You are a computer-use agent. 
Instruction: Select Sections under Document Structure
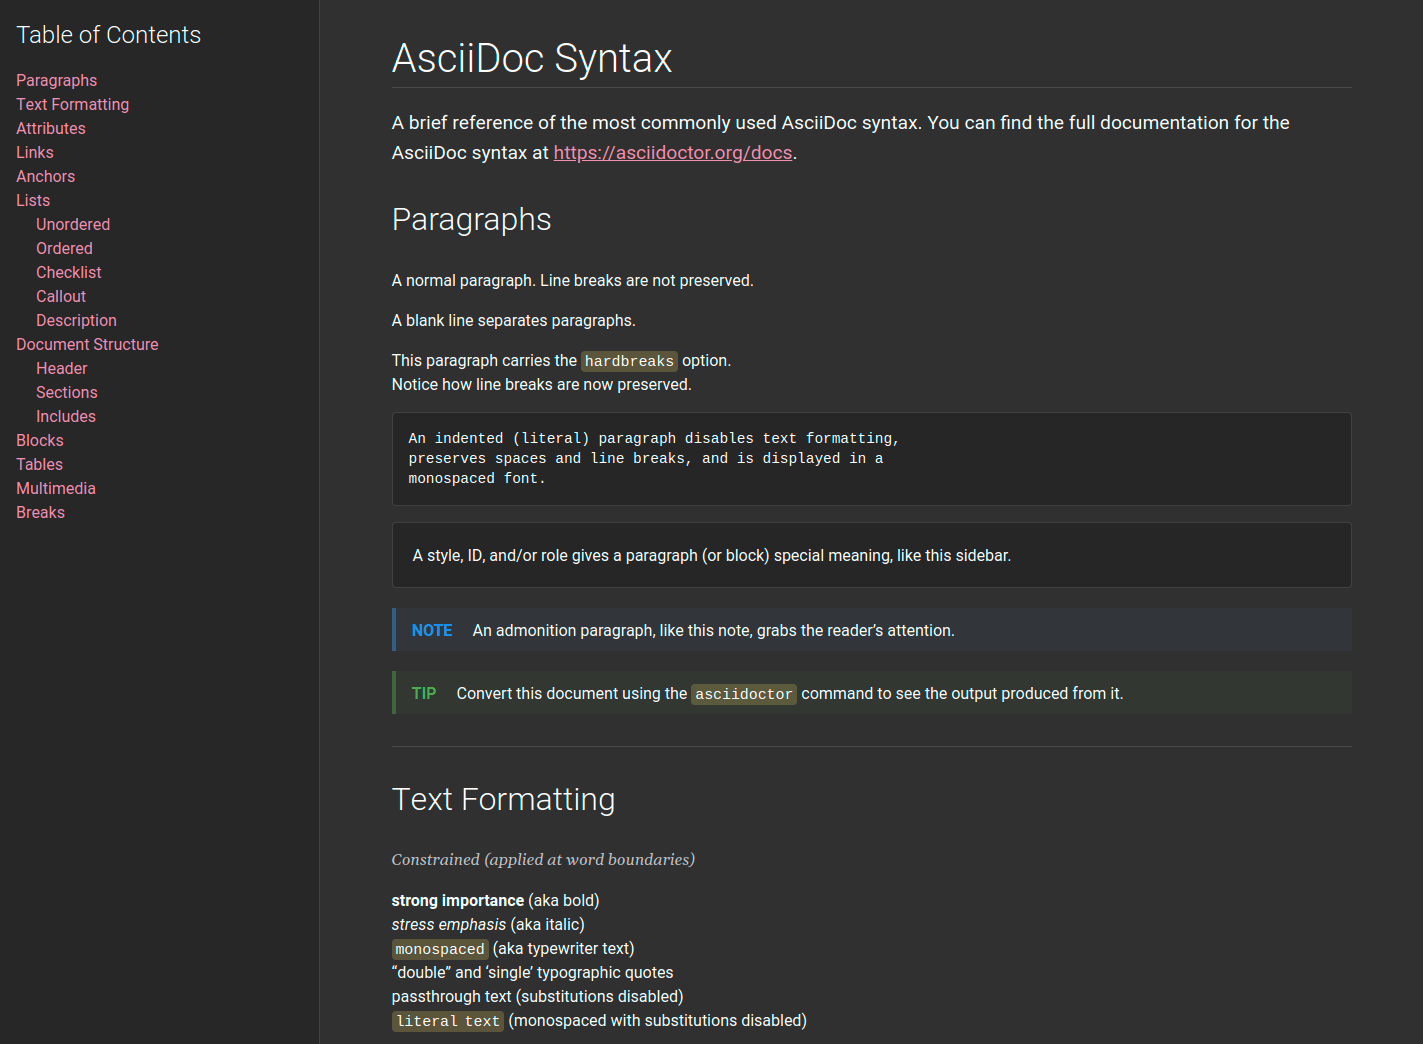pyautogui.click(x=66, y=392)
